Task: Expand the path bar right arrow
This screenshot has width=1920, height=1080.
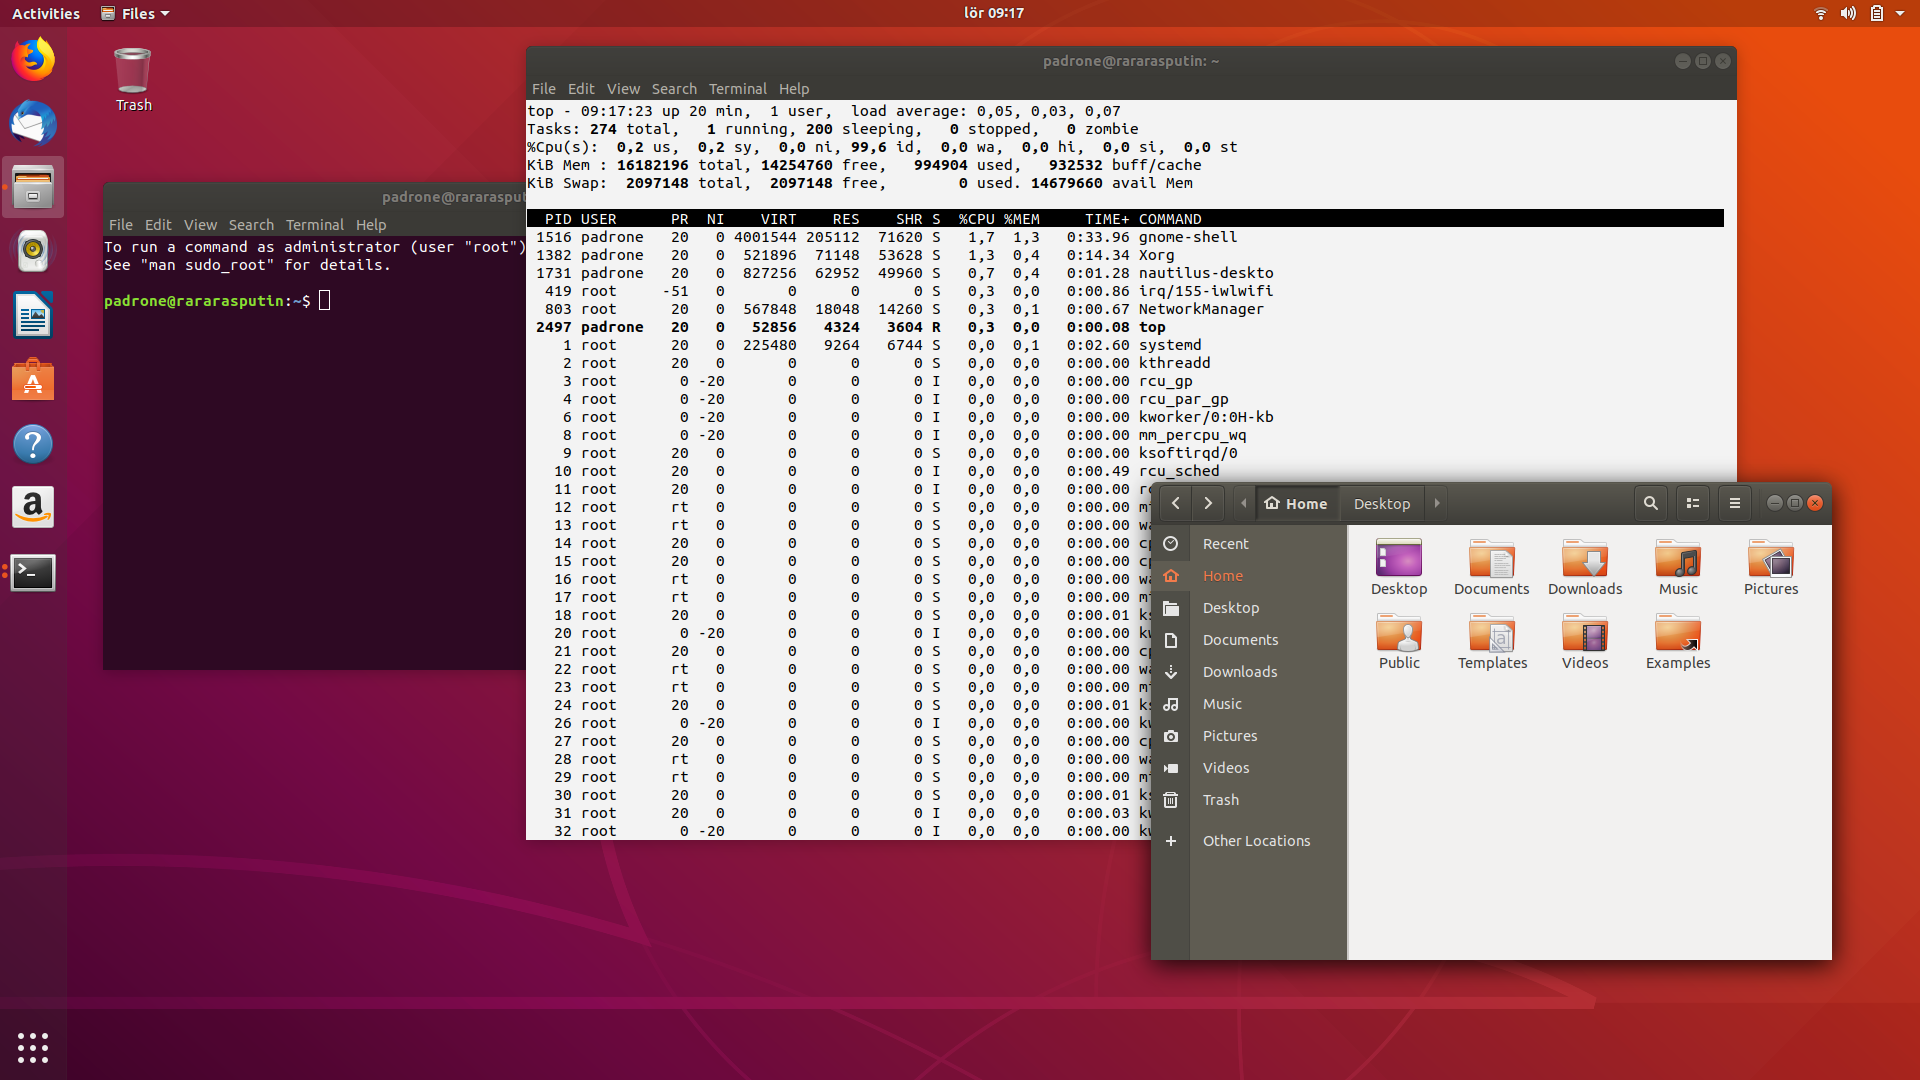Action: pyautogui.click(x=1437, y=503)
